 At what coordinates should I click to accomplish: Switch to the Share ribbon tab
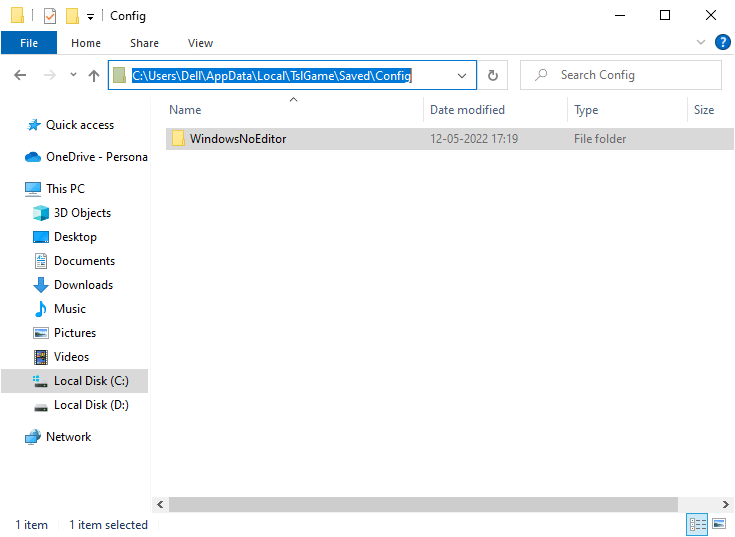click(x=144, y=43)
